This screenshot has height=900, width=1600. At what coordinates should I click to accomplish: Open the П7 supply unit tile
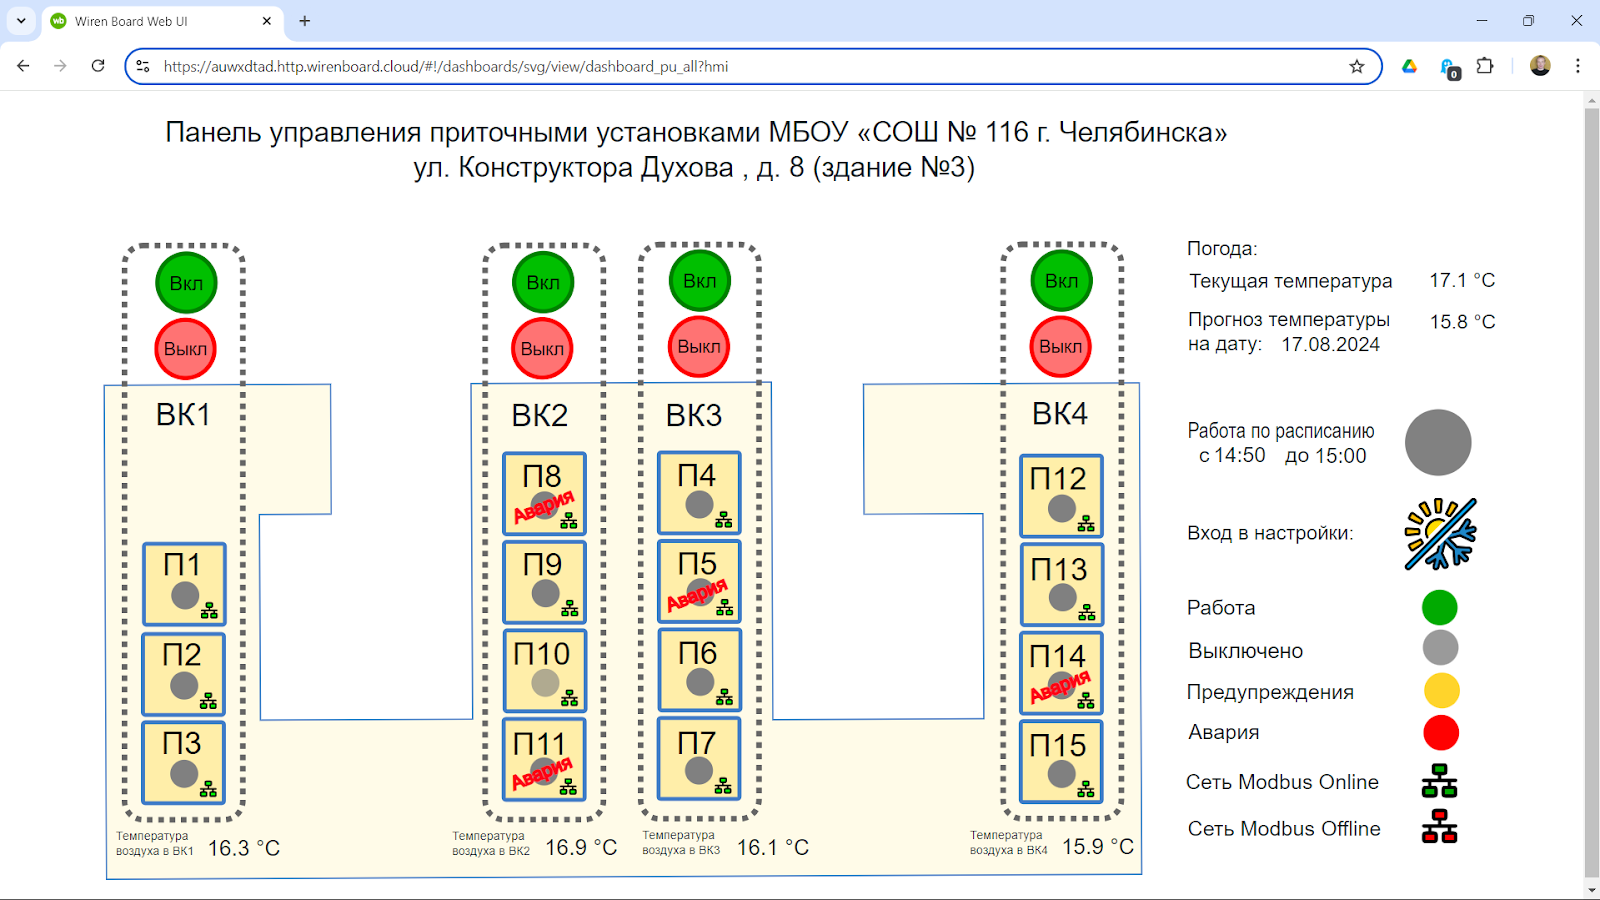tap(699, 758)
